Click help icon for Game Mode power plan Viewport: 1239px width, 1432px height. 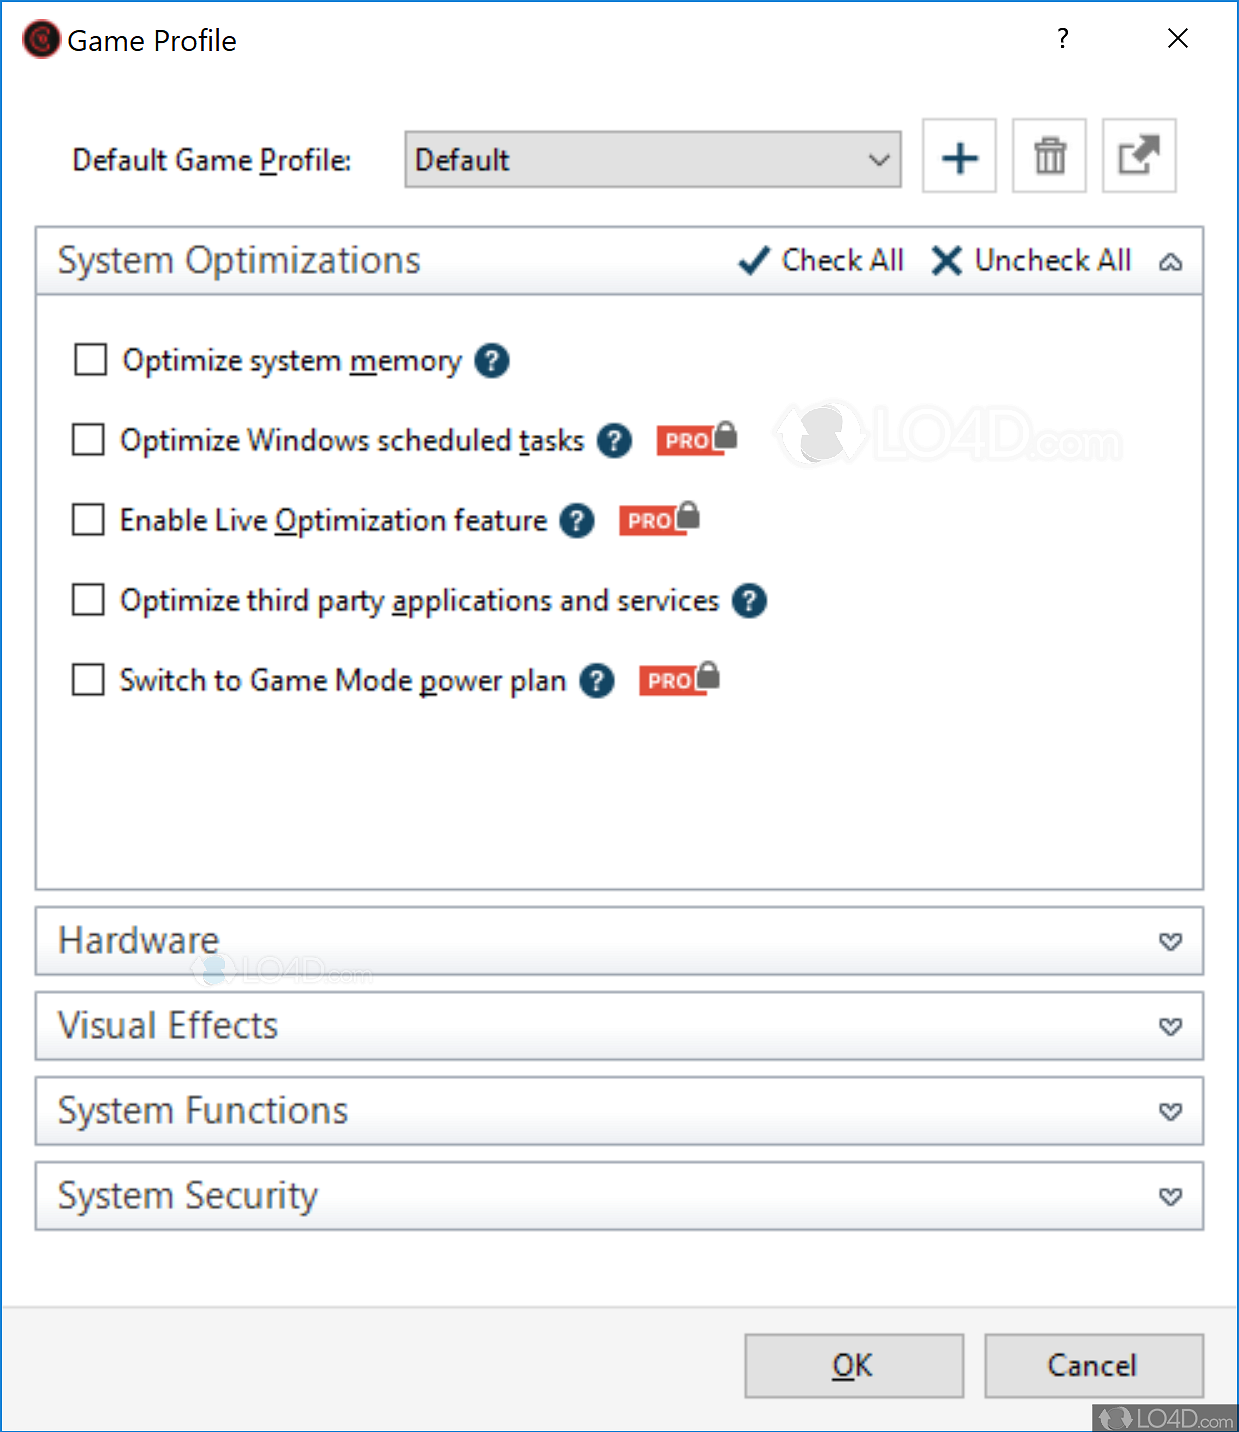coord(597,681)
